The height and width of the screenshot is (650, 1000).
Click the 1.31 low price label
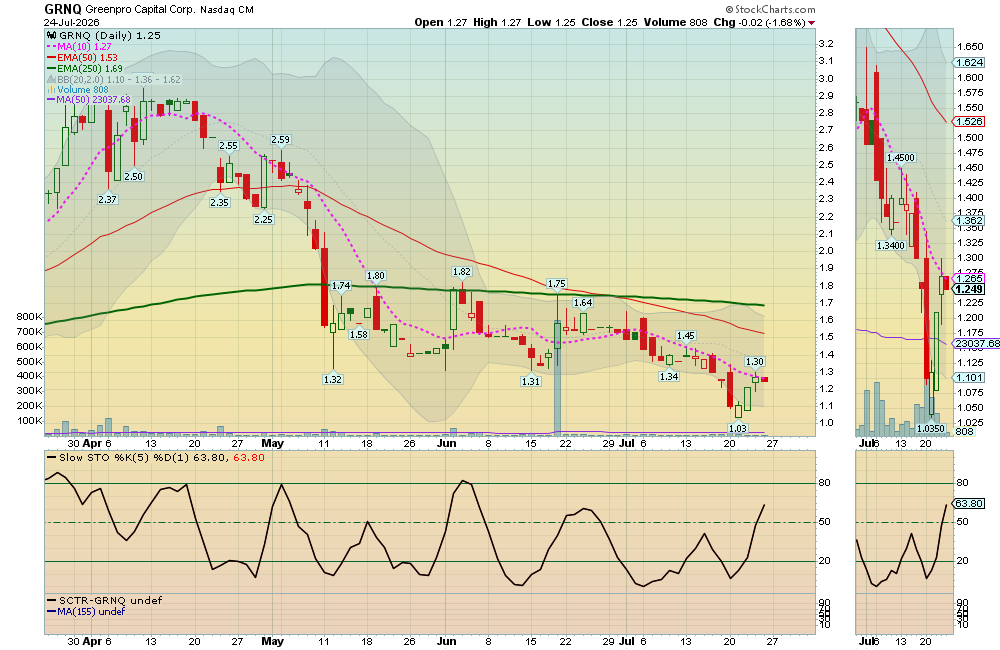pyautogui.click(x=531, y=381)
